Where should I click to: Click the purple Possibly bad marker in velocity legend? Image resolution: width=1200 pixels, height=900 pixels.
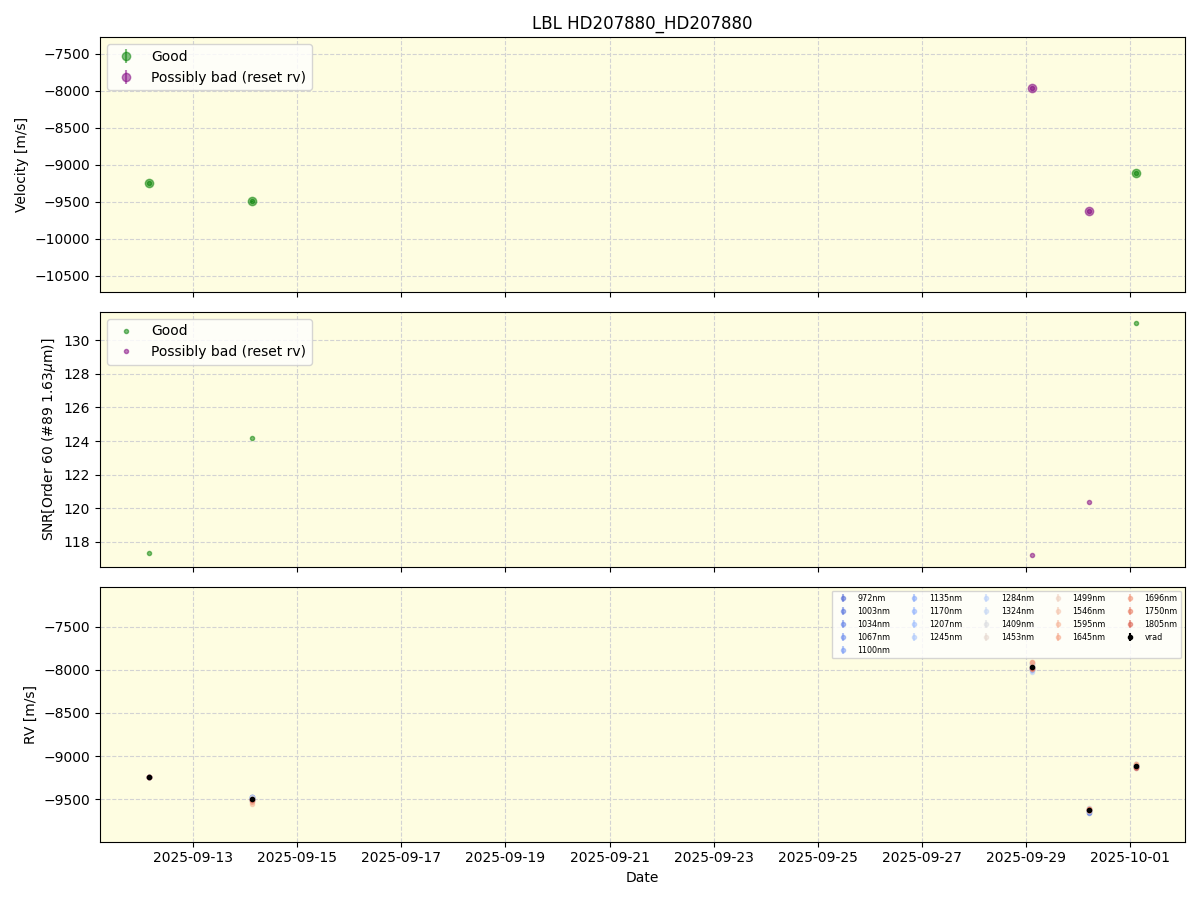click(x=126, y=78)
